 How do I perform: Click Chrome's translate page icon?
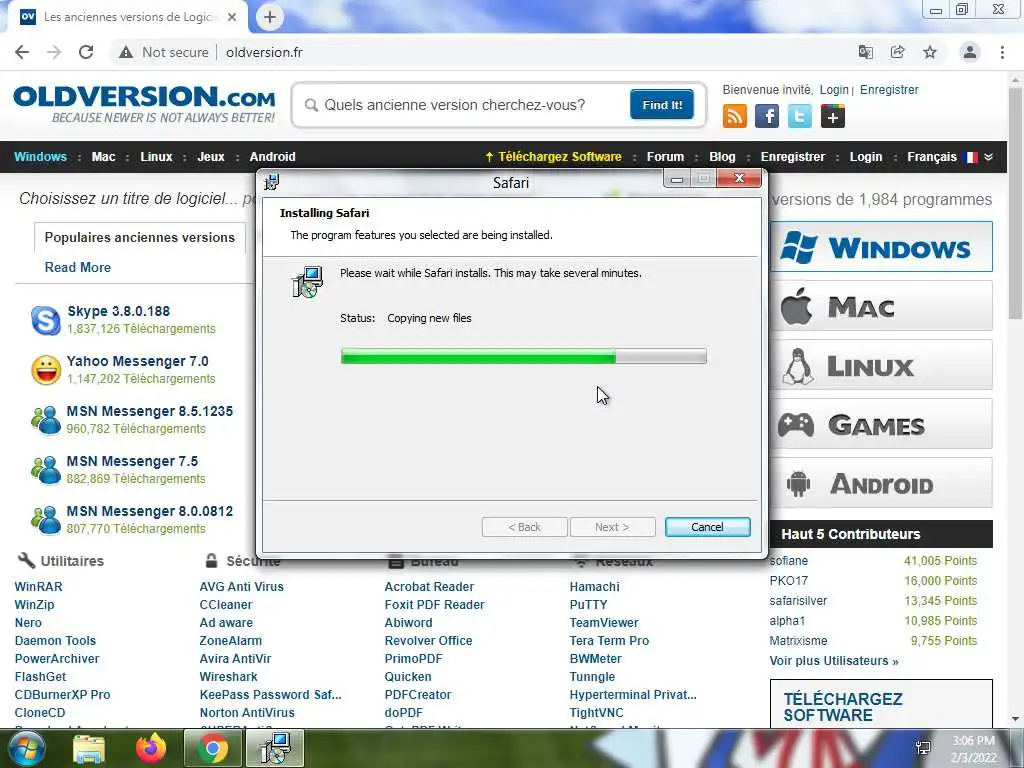pos(866,52)
